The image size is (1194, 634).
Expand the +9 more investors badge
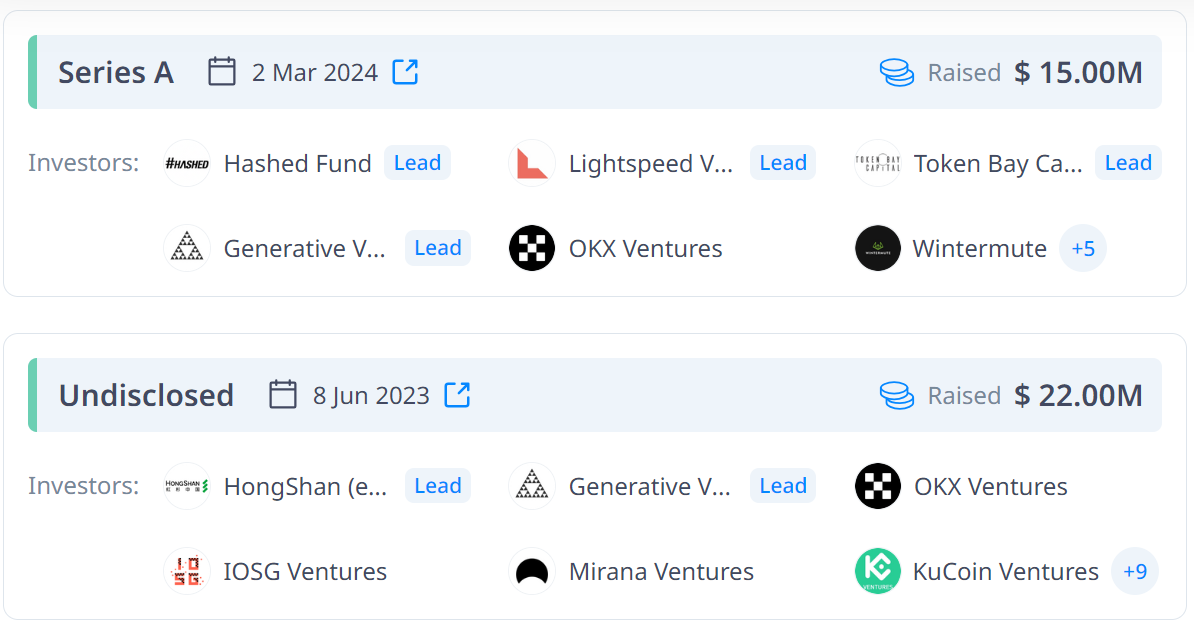point(1135,571)
